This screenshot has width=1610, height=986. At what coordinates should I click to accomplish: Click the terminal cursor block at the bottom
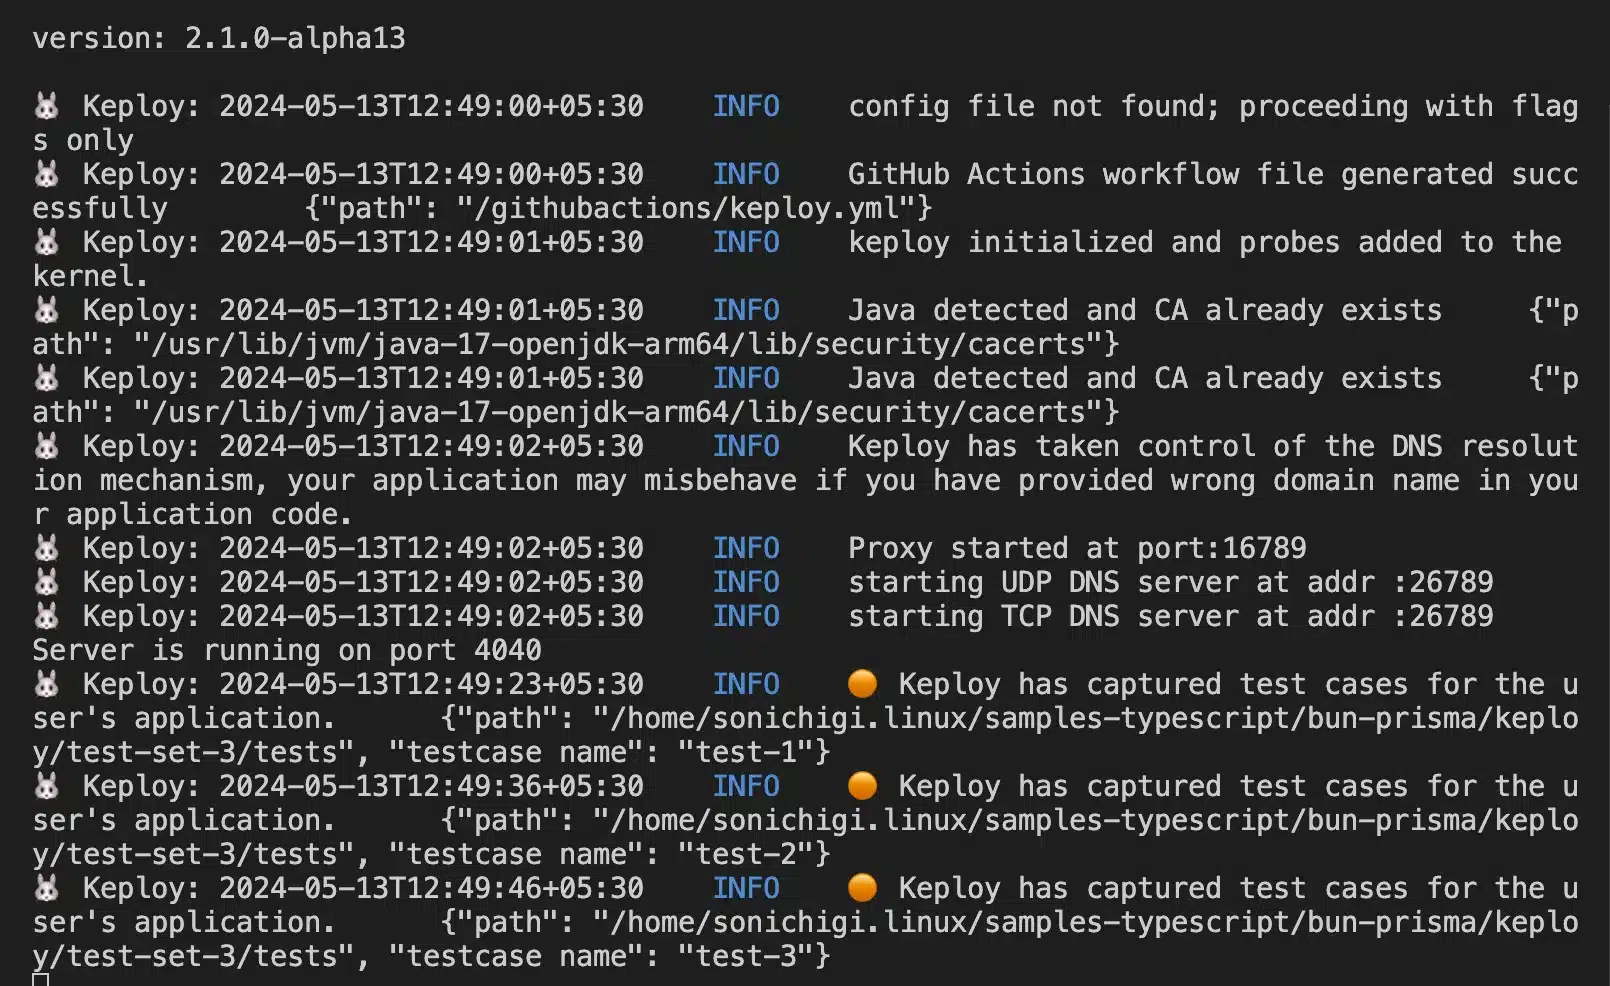coord(40,980)
